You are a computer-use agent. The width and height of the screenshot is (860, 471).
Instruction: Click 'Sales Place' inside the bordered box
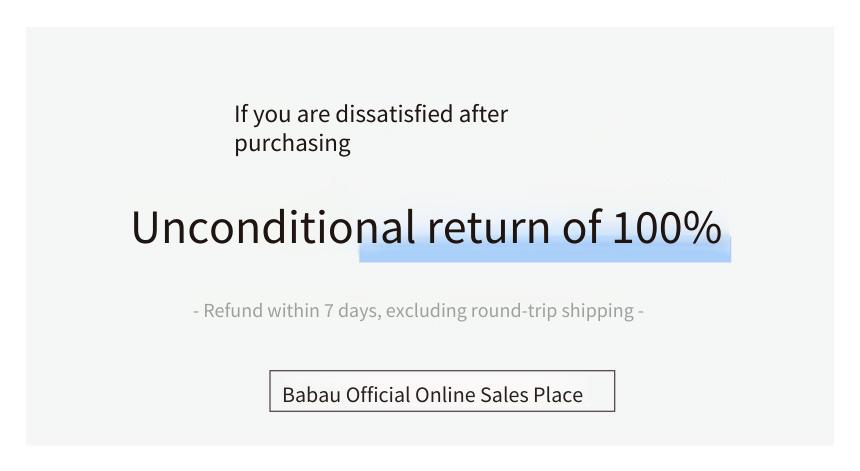pyautogui.click(x=531, y=395)
